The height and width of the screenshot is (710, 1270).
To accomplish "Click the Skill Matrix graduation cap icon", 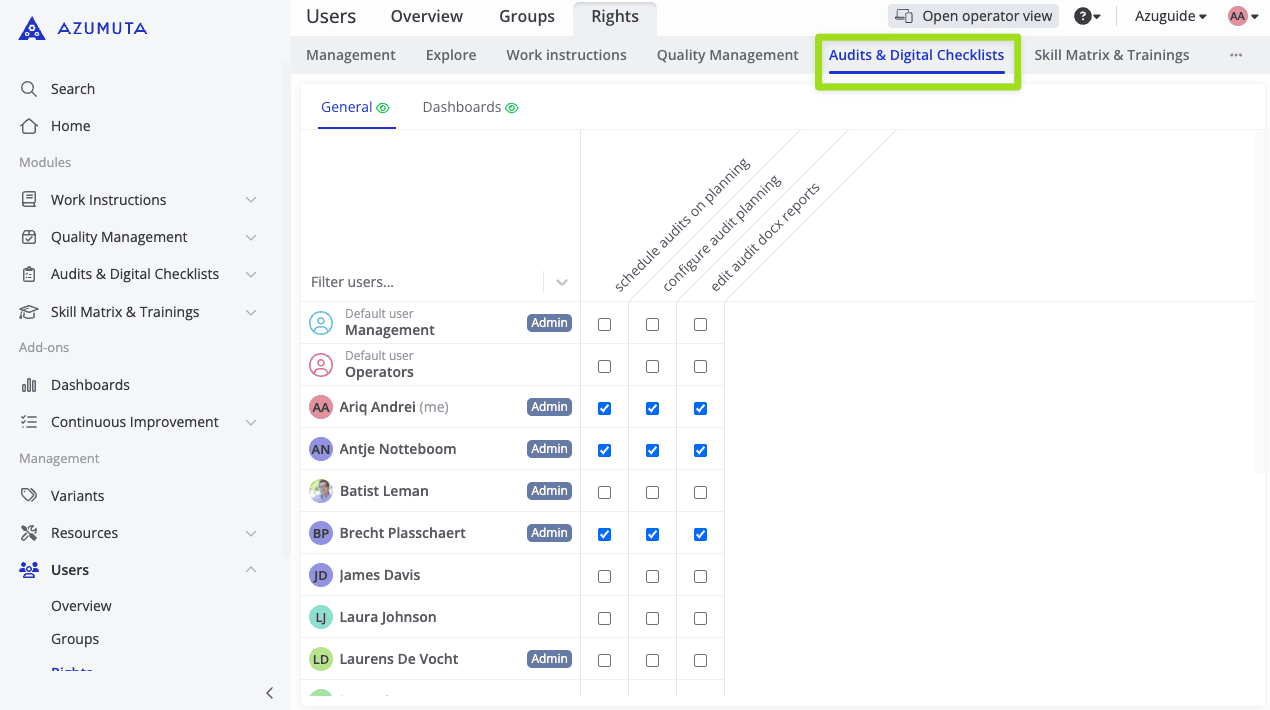I will (x=29, y=312).
